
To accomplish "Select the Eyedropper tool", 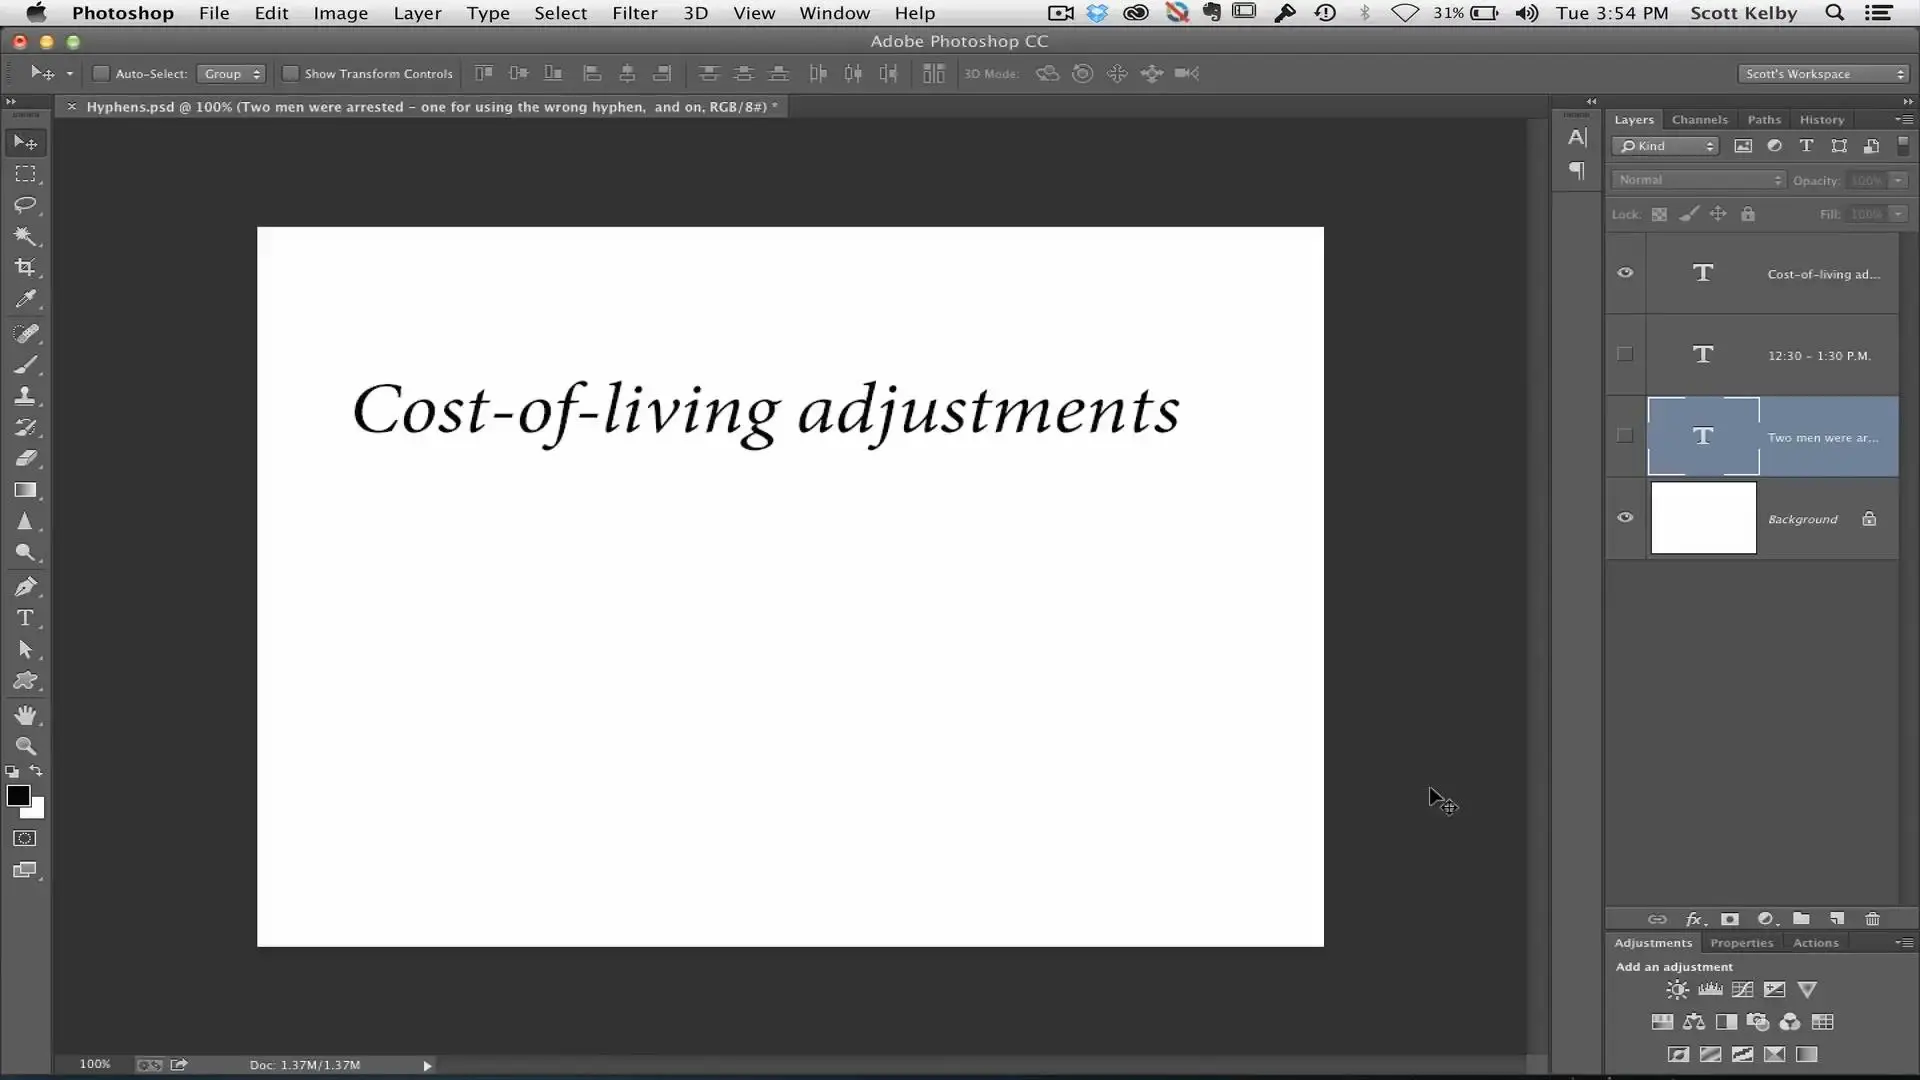I will [25, 299].
